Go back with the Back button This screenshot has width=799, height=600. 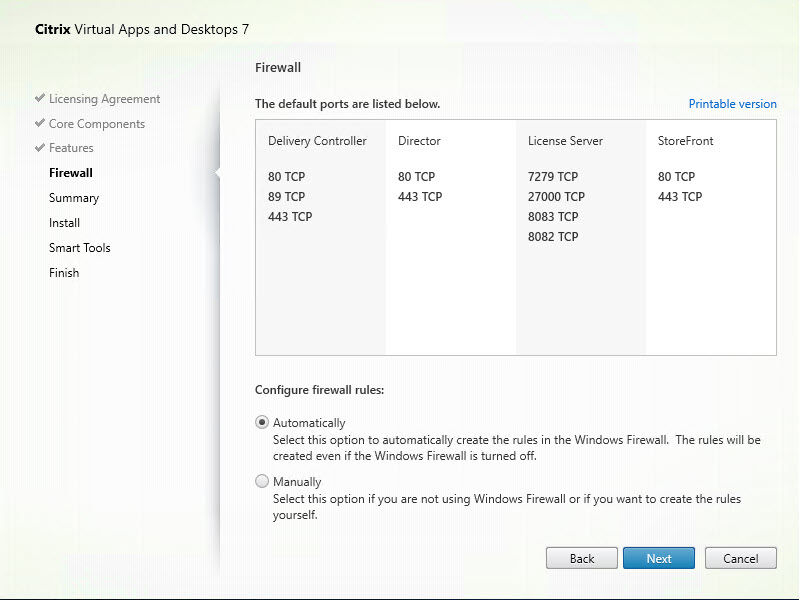coord(582,559)
